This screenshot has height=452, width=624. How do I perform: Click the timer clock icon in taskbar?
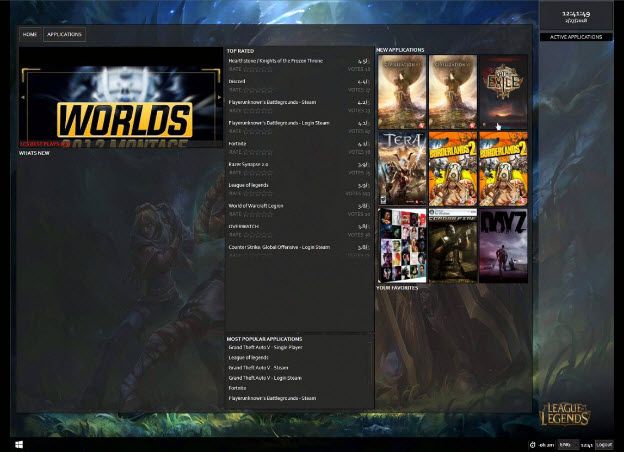pos(532,445)
